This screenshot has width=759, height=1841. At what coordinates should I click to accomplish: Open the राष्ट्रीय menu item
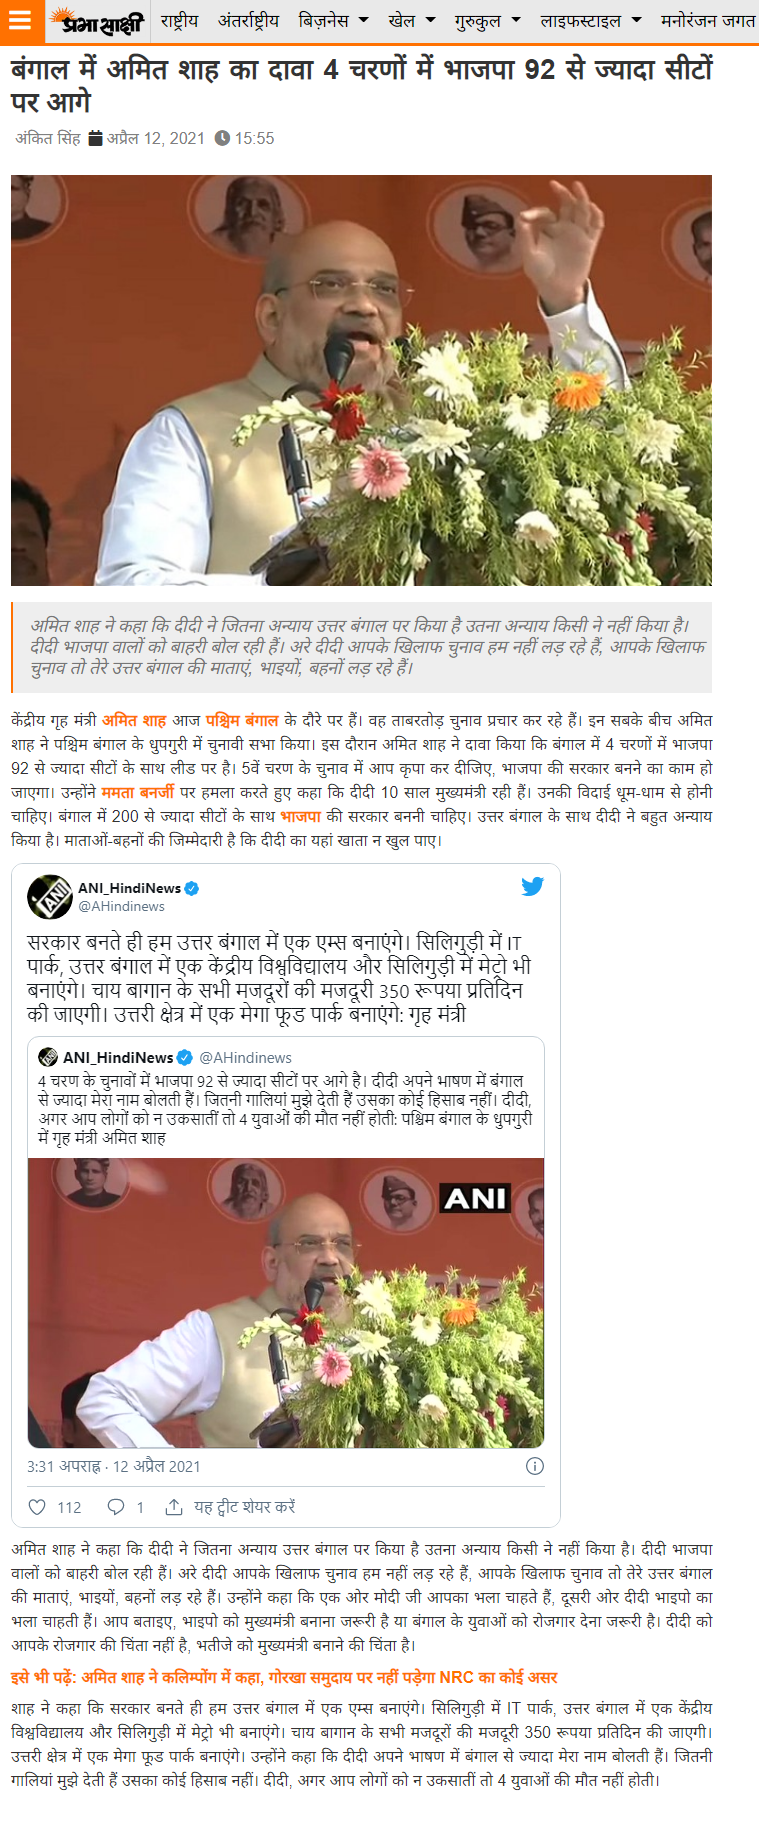[x=180, y=20]
